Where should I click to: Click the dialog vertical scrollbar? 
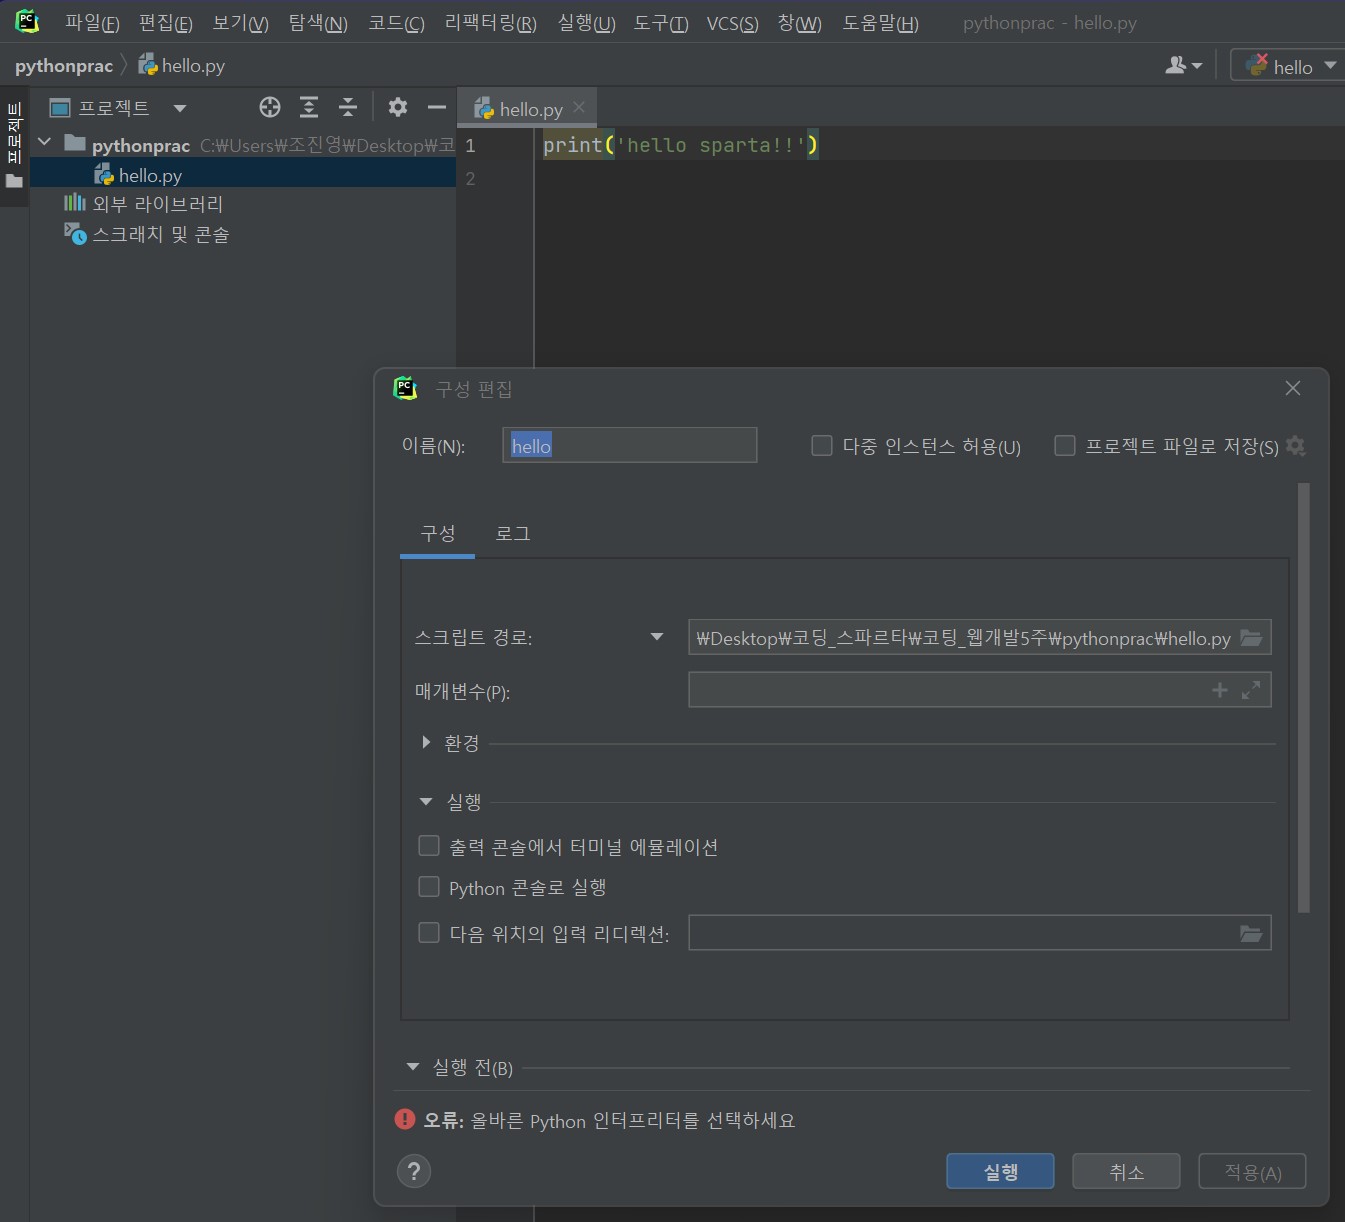click(x=1303, y=697)
